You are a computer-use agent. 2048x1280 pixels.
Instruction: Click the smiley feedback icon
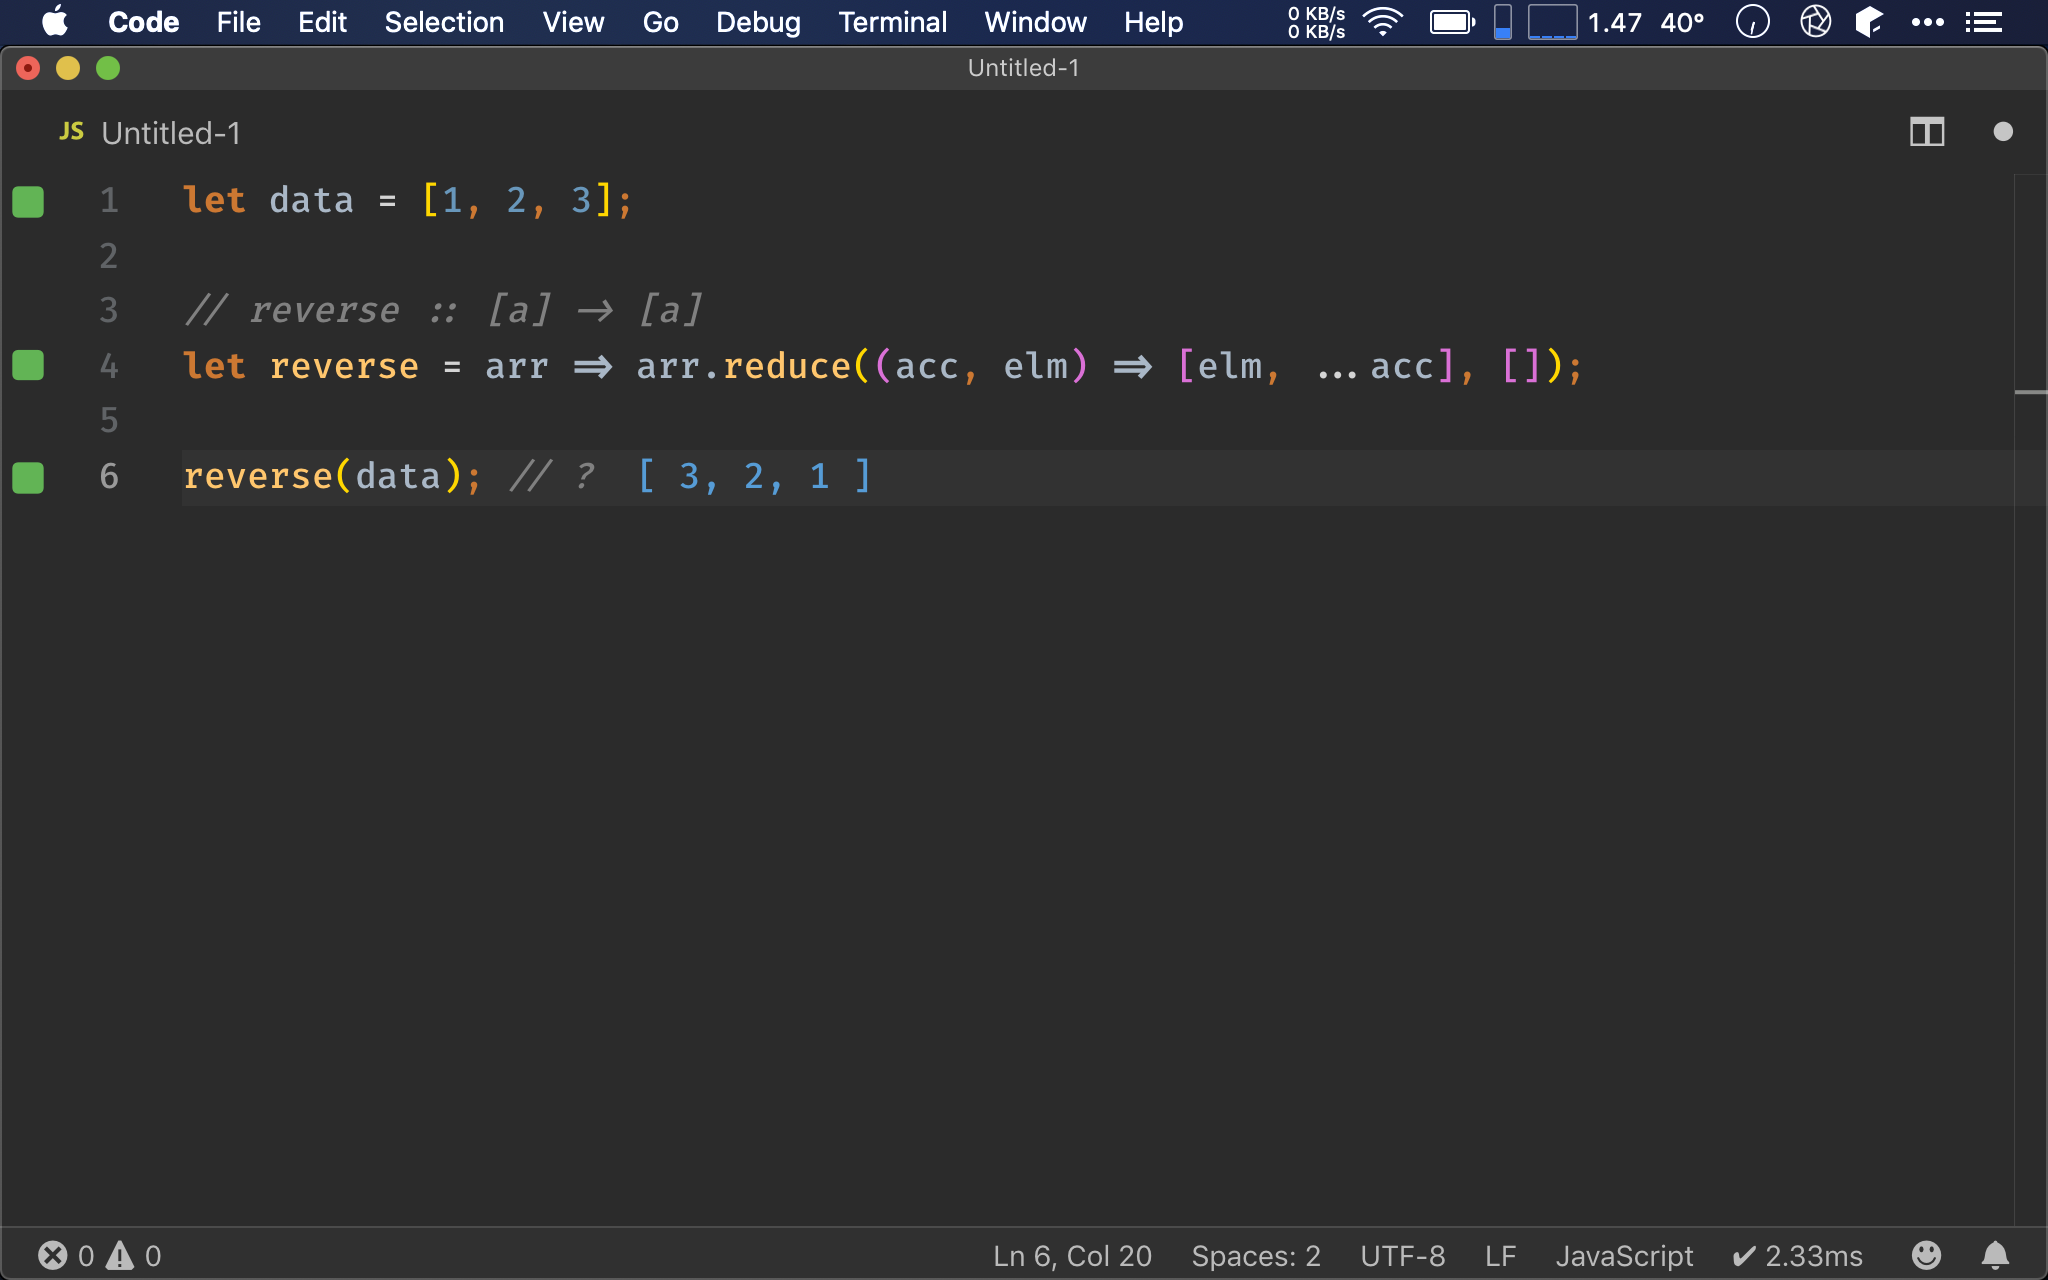click(x=1926, y=1255)
